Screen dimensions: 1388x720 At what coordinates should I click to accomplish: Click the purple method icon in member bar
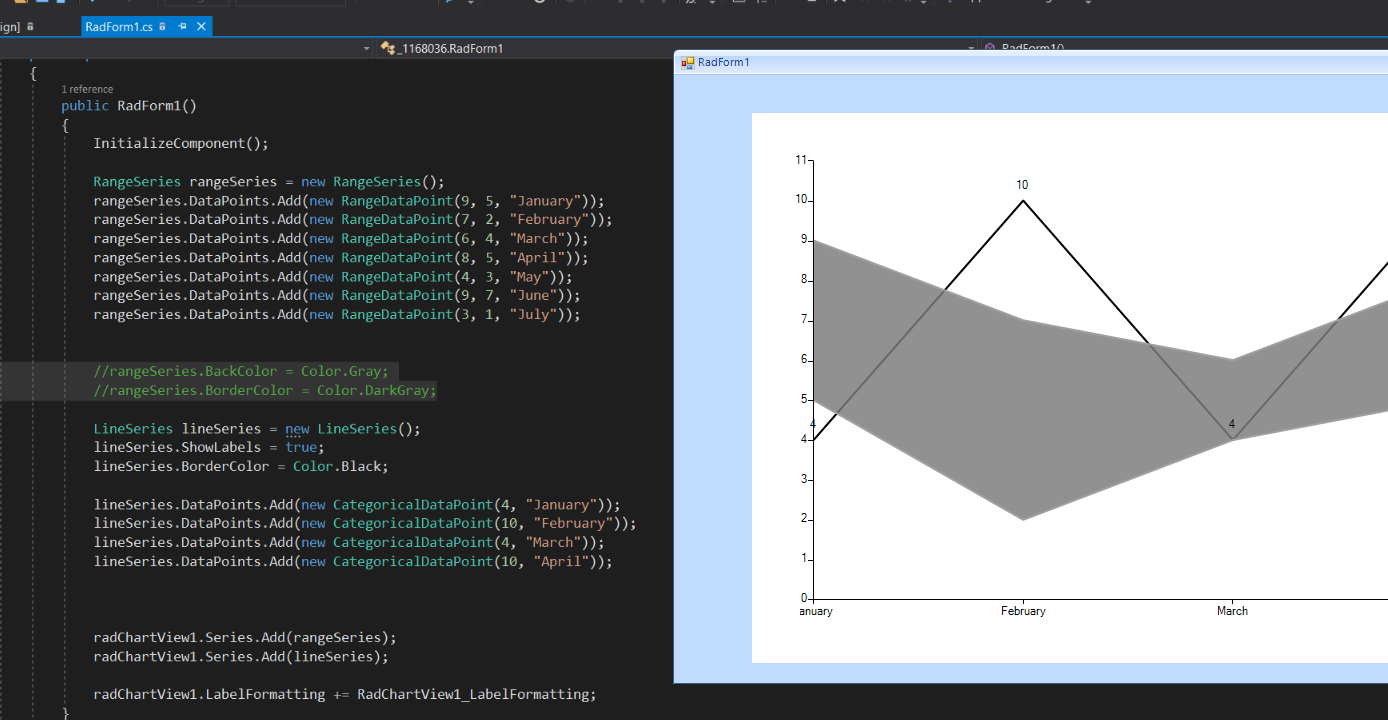coord(990,48)
